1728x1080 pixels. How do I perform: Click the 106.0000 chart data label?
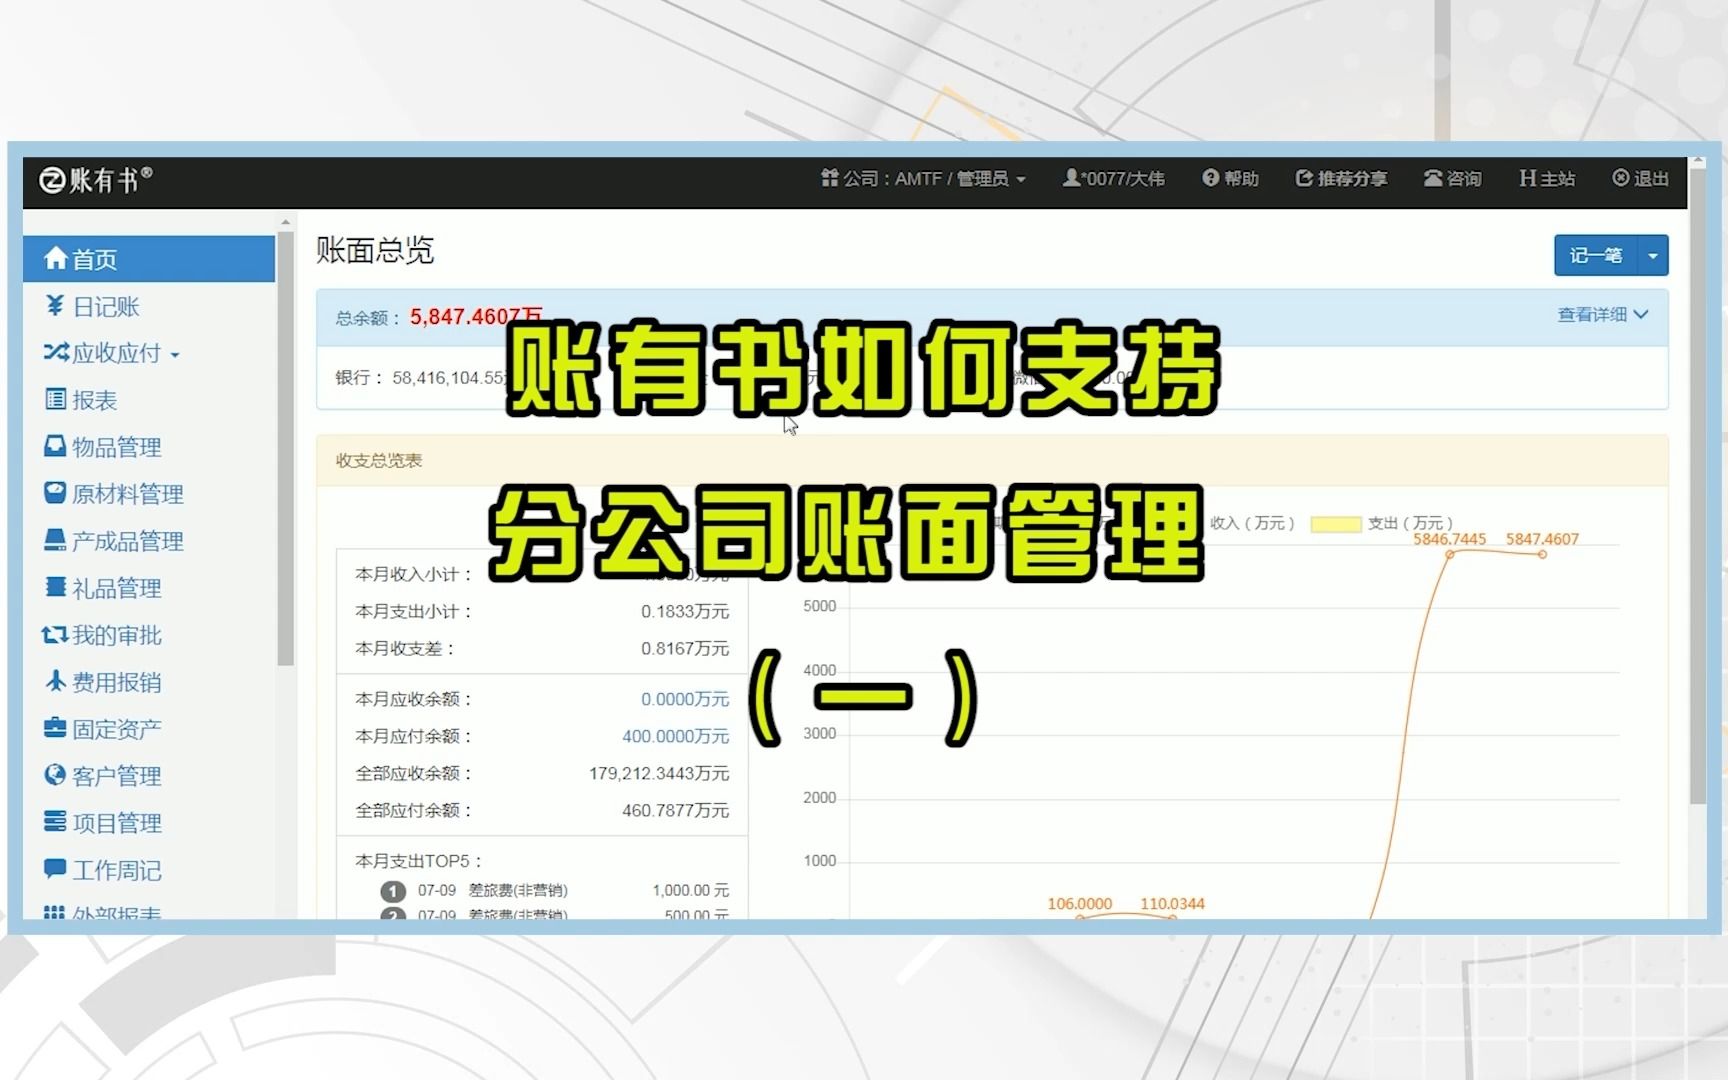point(1079,904)
